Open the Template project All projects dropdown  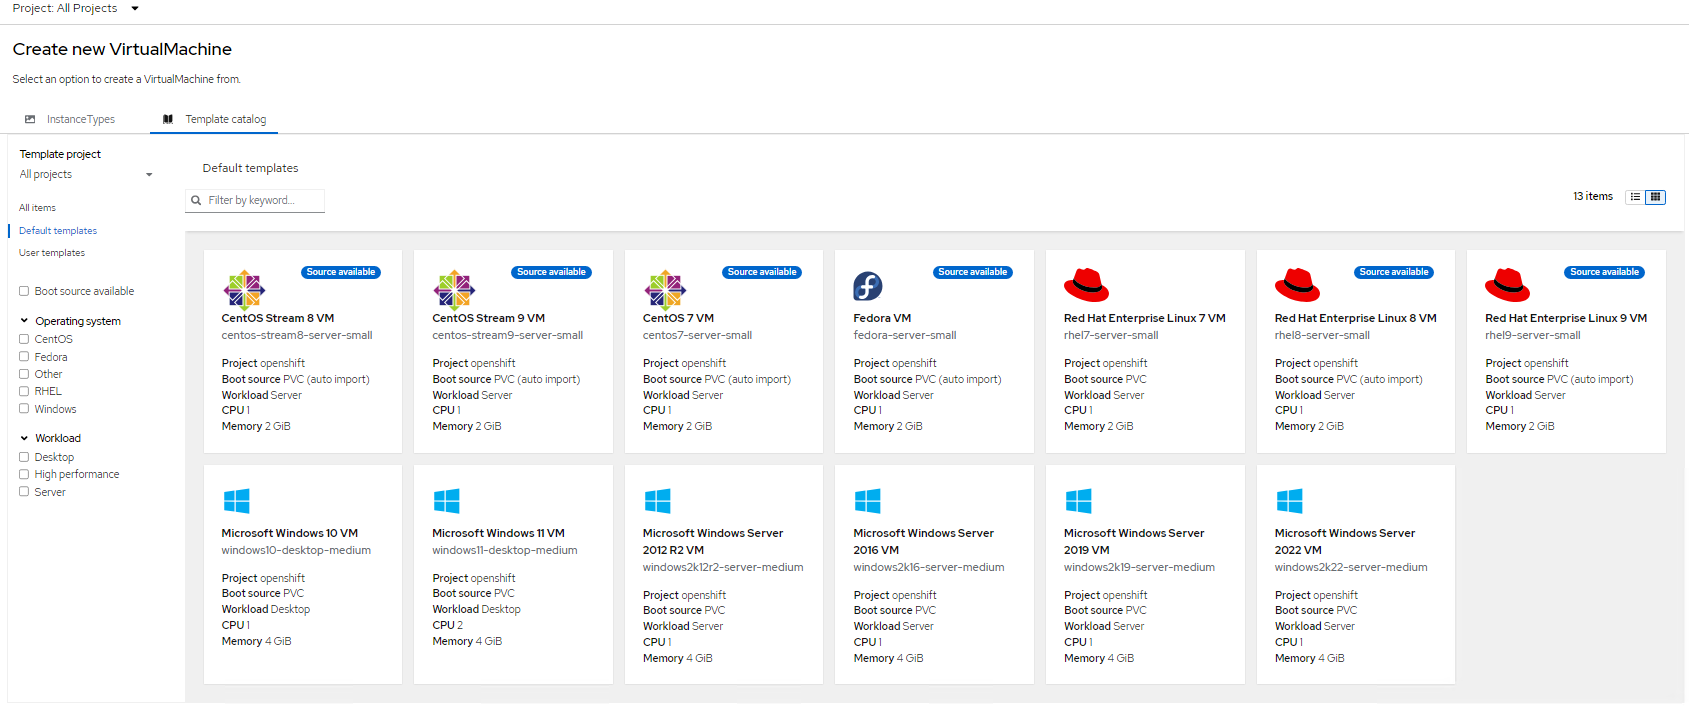point(86,175)
